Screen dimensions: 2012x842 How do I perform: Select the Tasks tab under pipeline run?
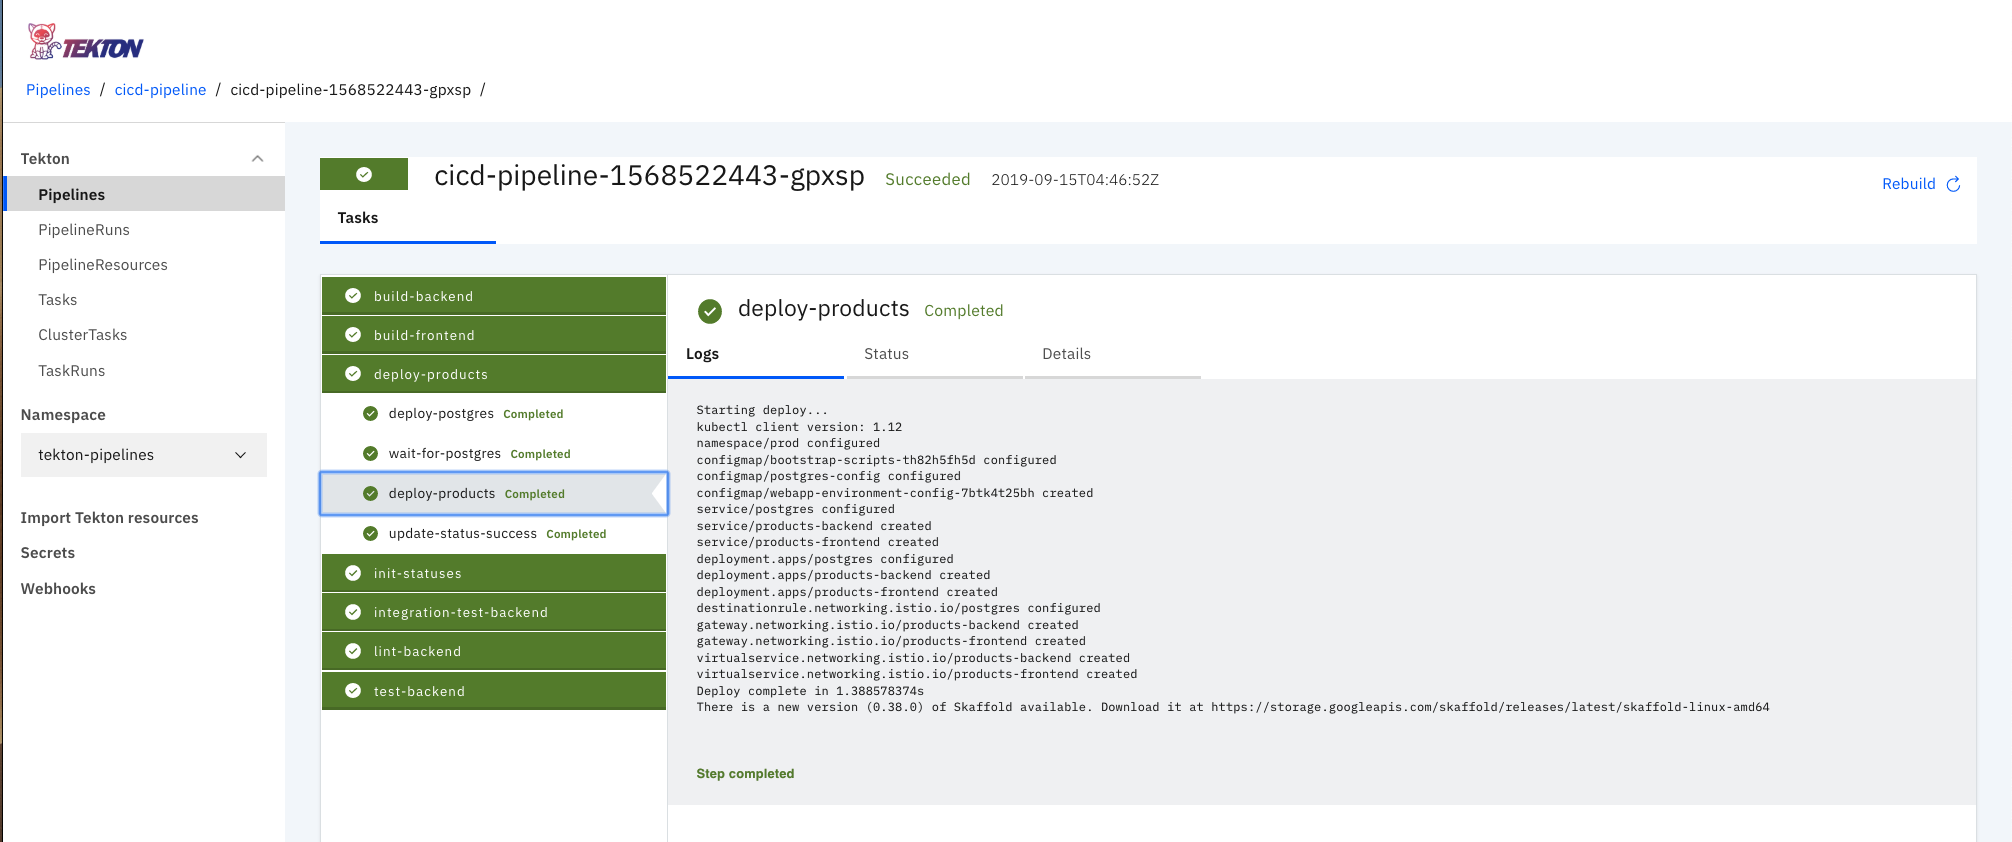(x=408, y=218)
